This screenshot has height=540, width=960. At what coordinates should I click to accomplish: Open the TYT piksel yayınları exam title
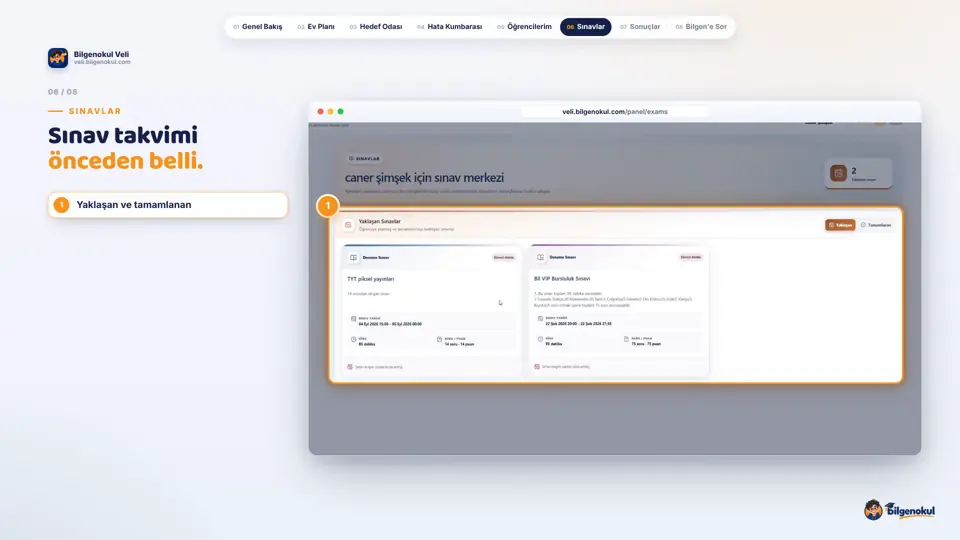pyautogui.click(x=370, y=279)
